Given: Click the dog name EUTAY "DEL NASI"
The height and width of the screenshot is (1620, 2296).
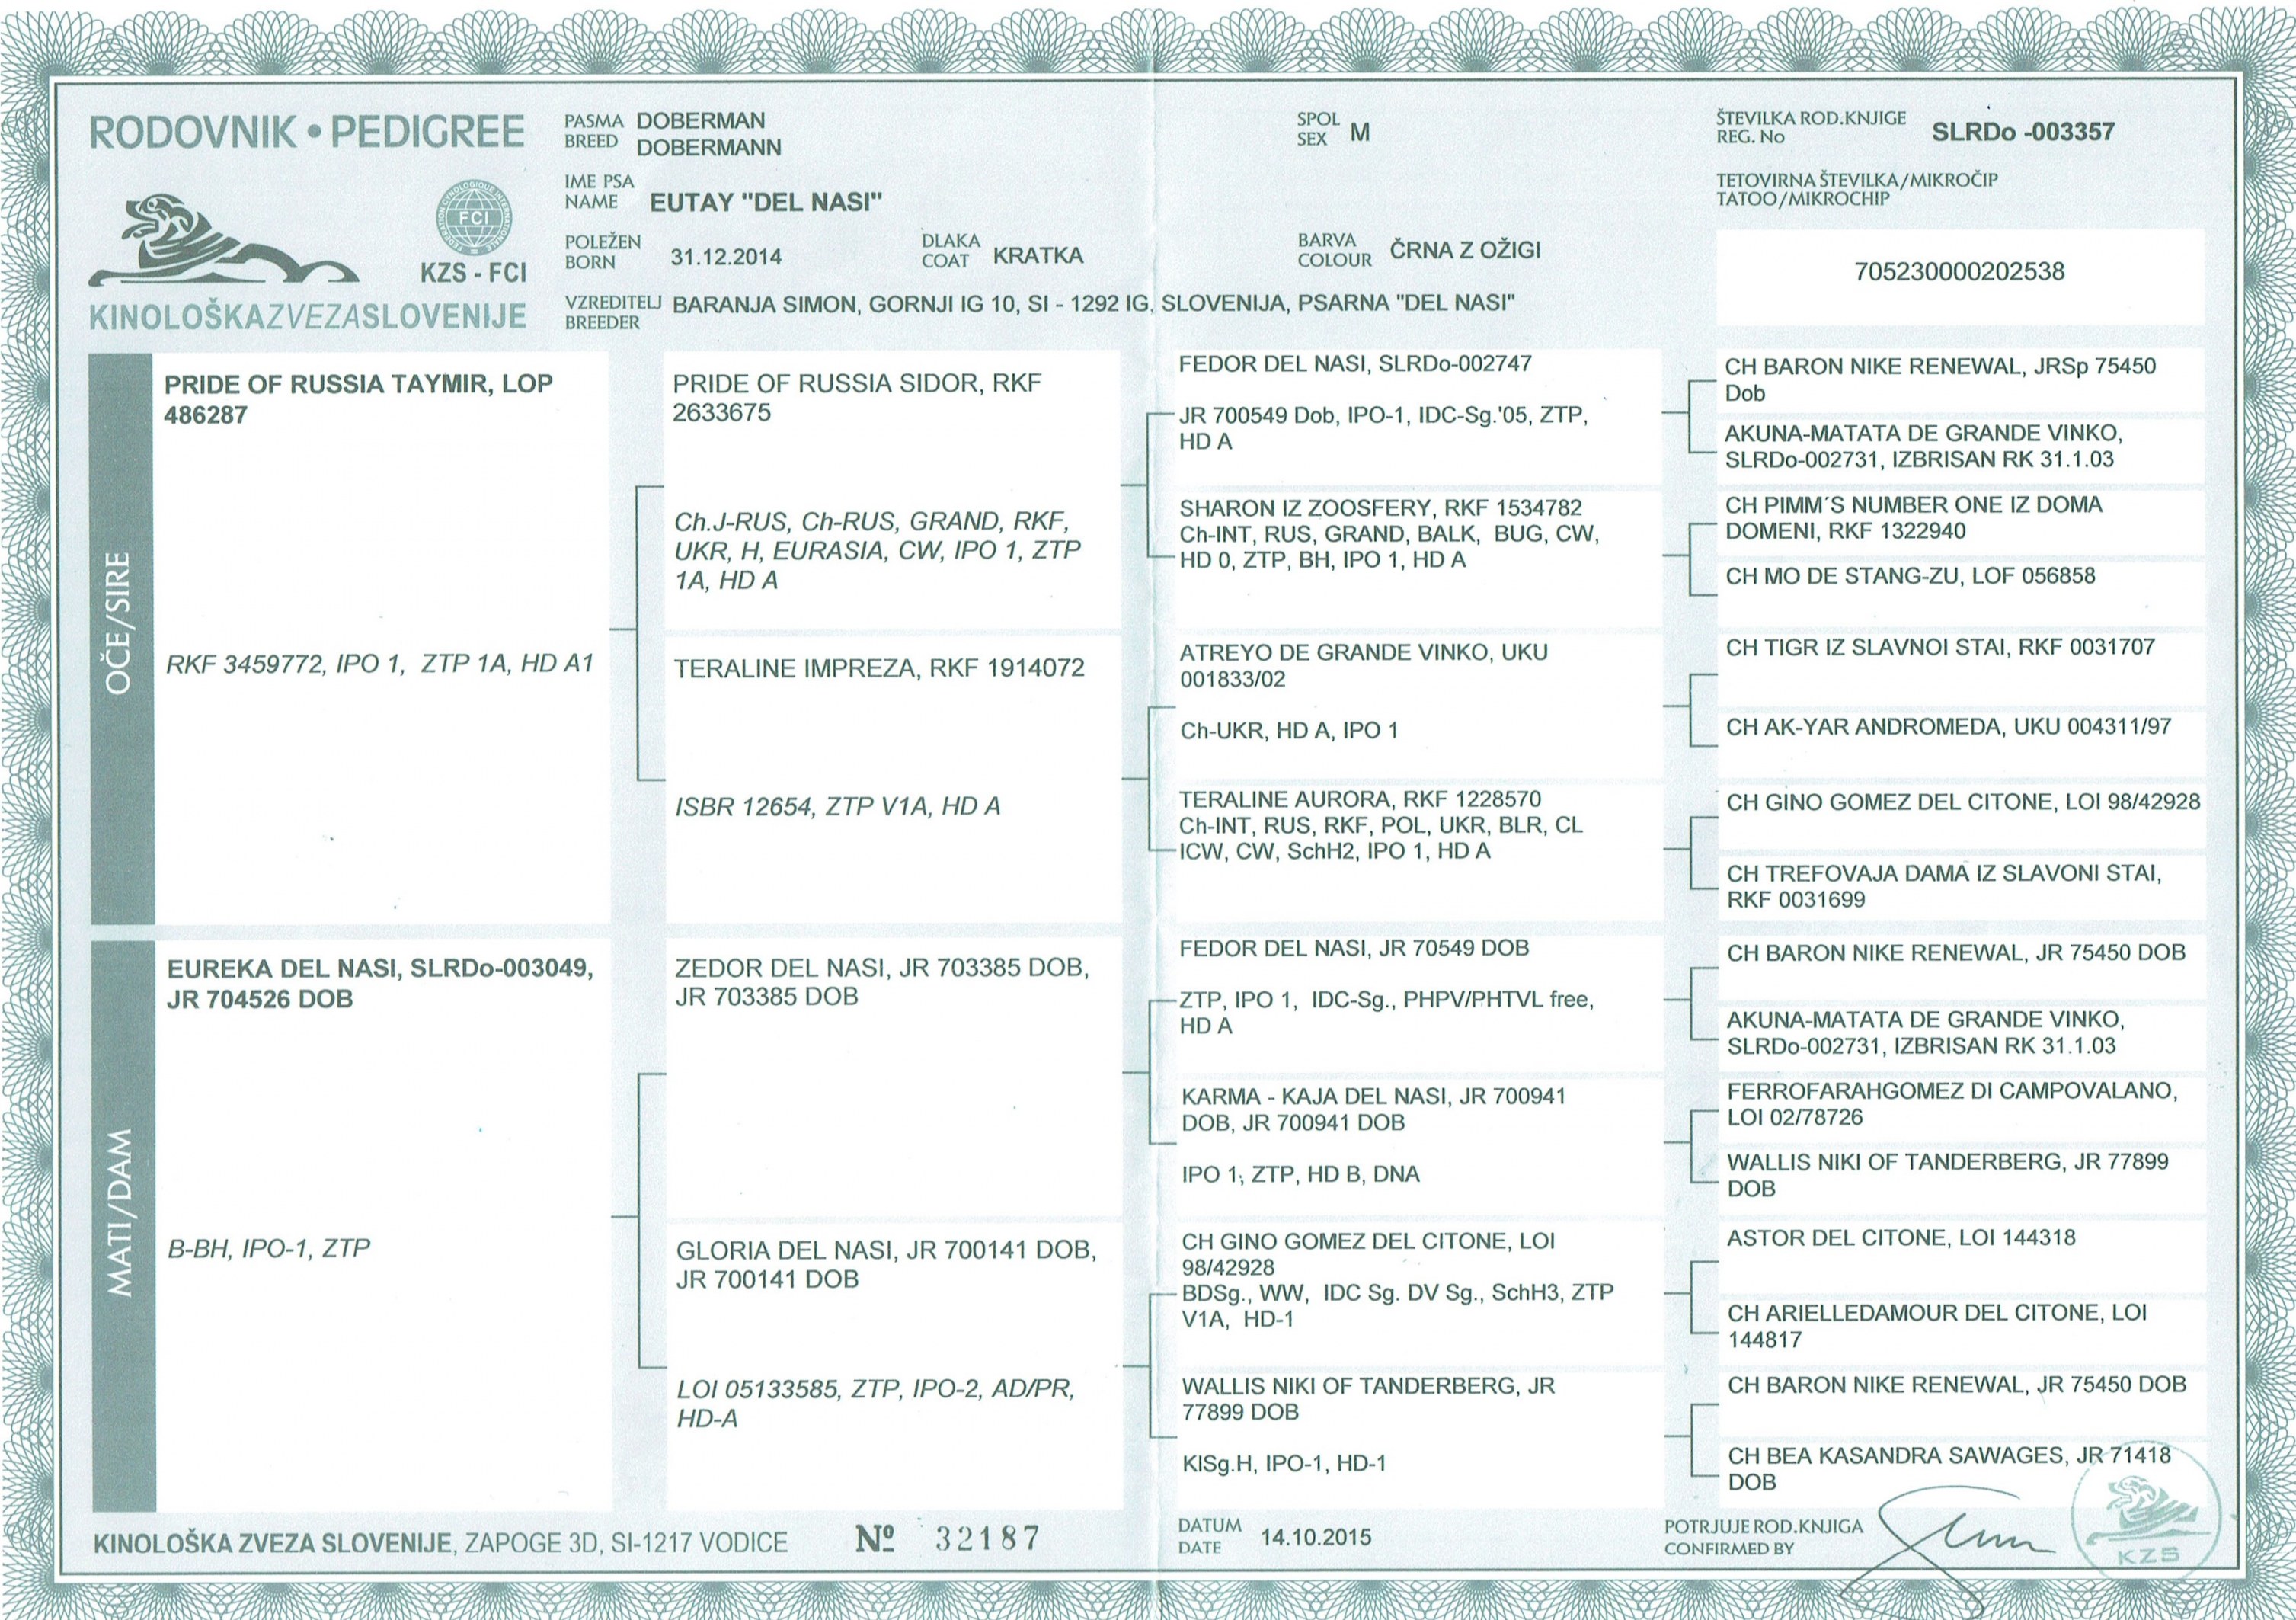Looking at the screenshot, I should pos(766,203).
